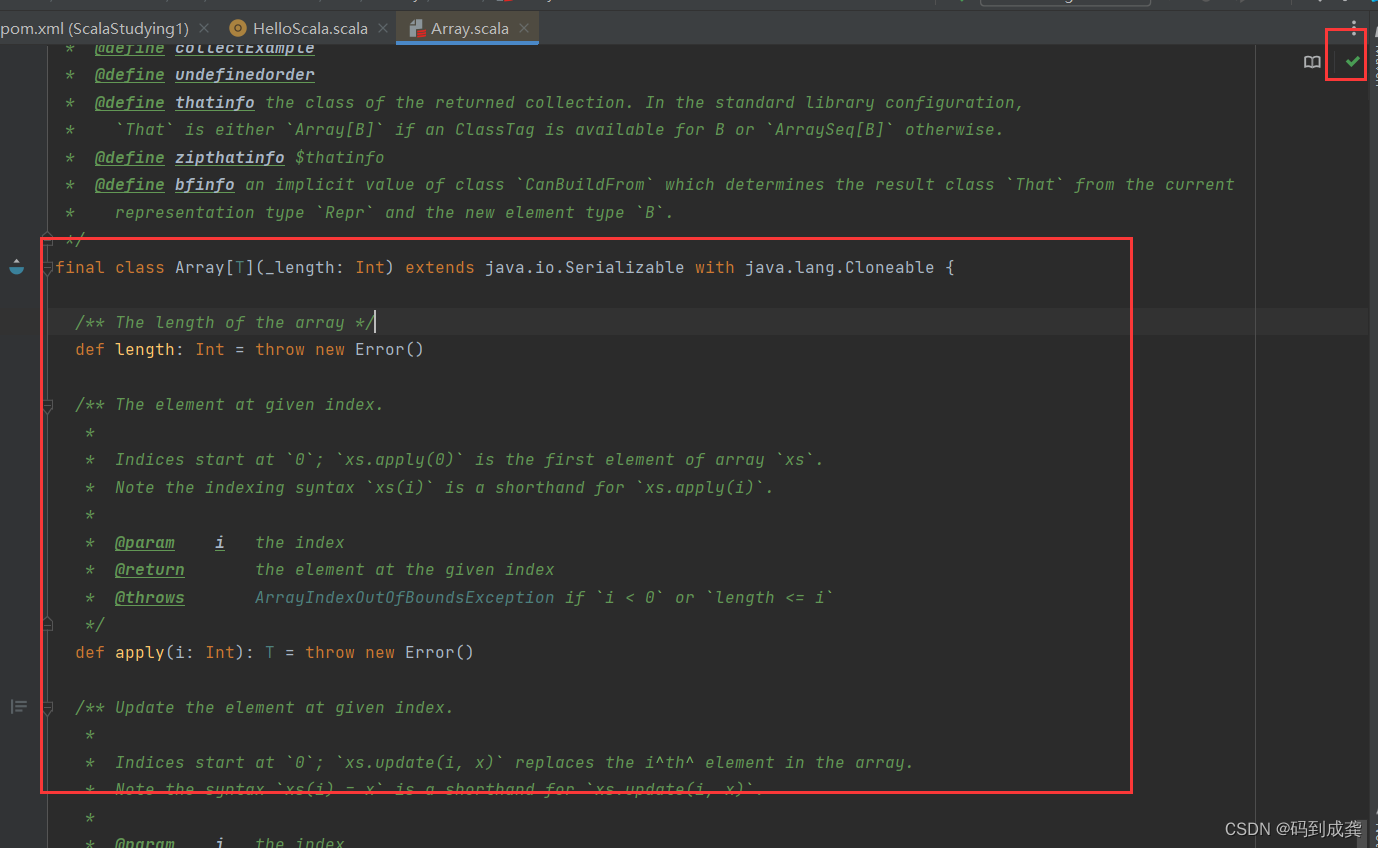Click the 'java.lang.Cloneable' type reference
The width and height of the screenshot is (1378, 848).
(840, 267)
